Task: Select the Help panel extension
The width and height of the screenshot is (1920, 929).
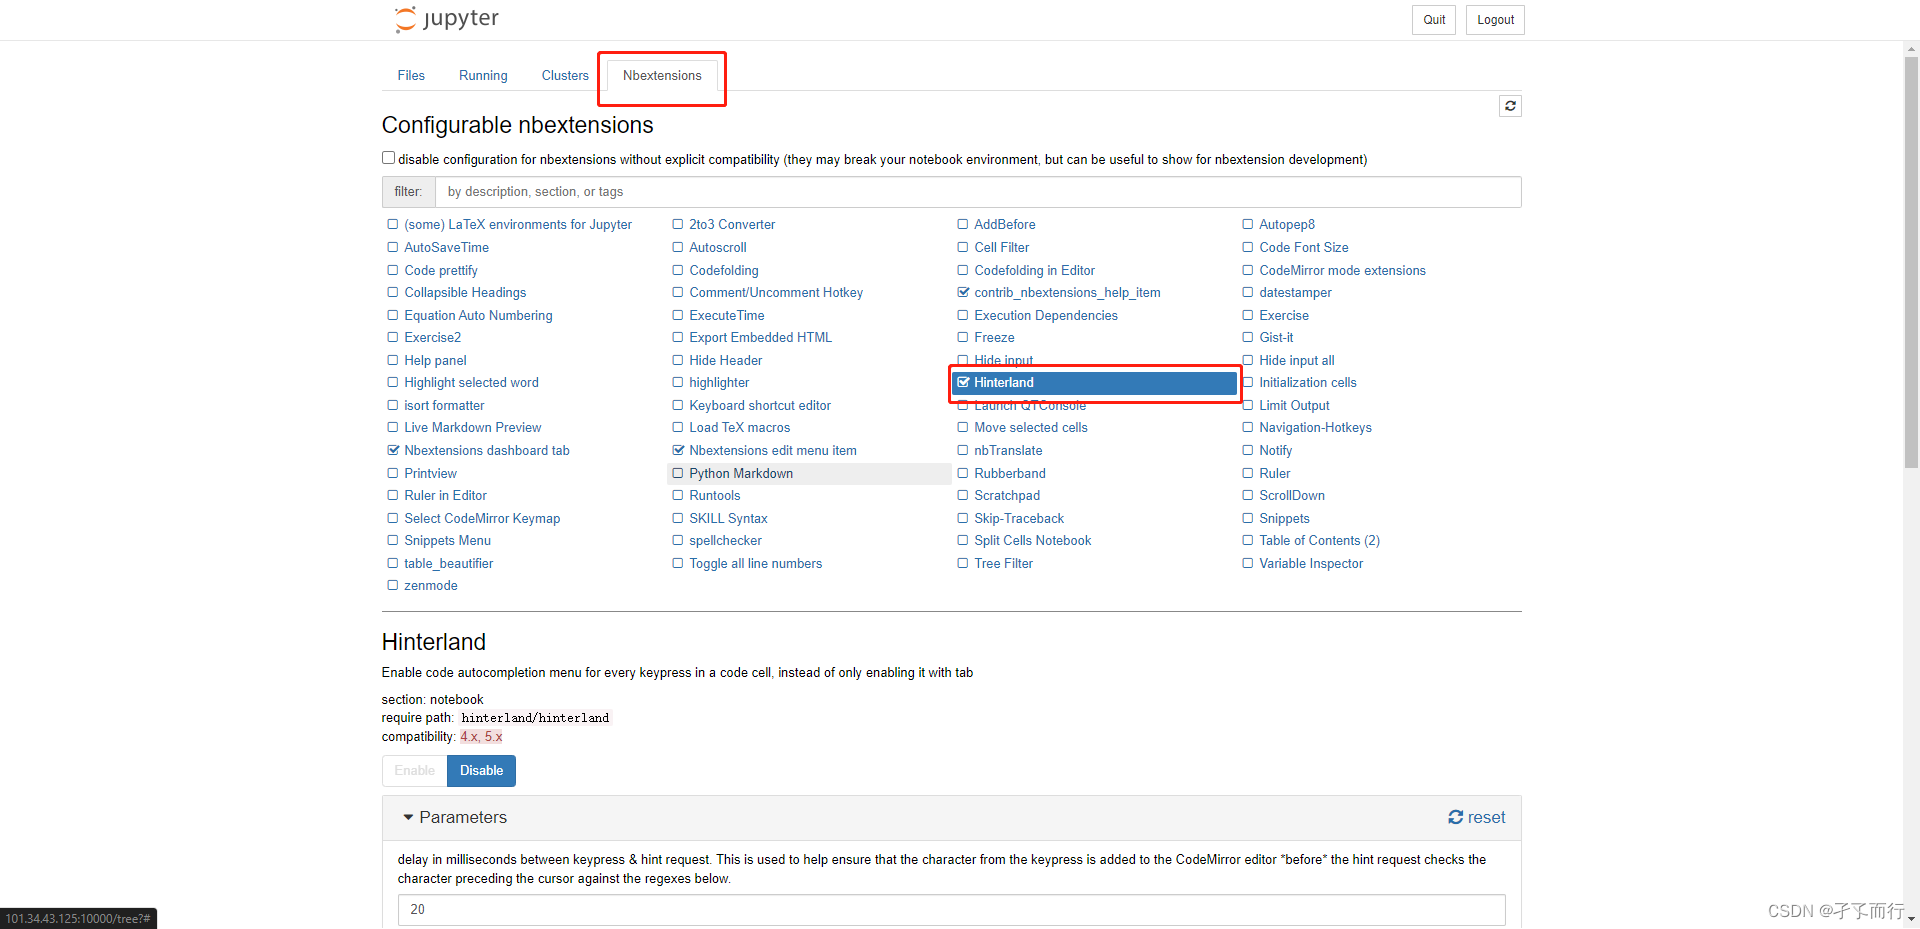Action: 434,361
